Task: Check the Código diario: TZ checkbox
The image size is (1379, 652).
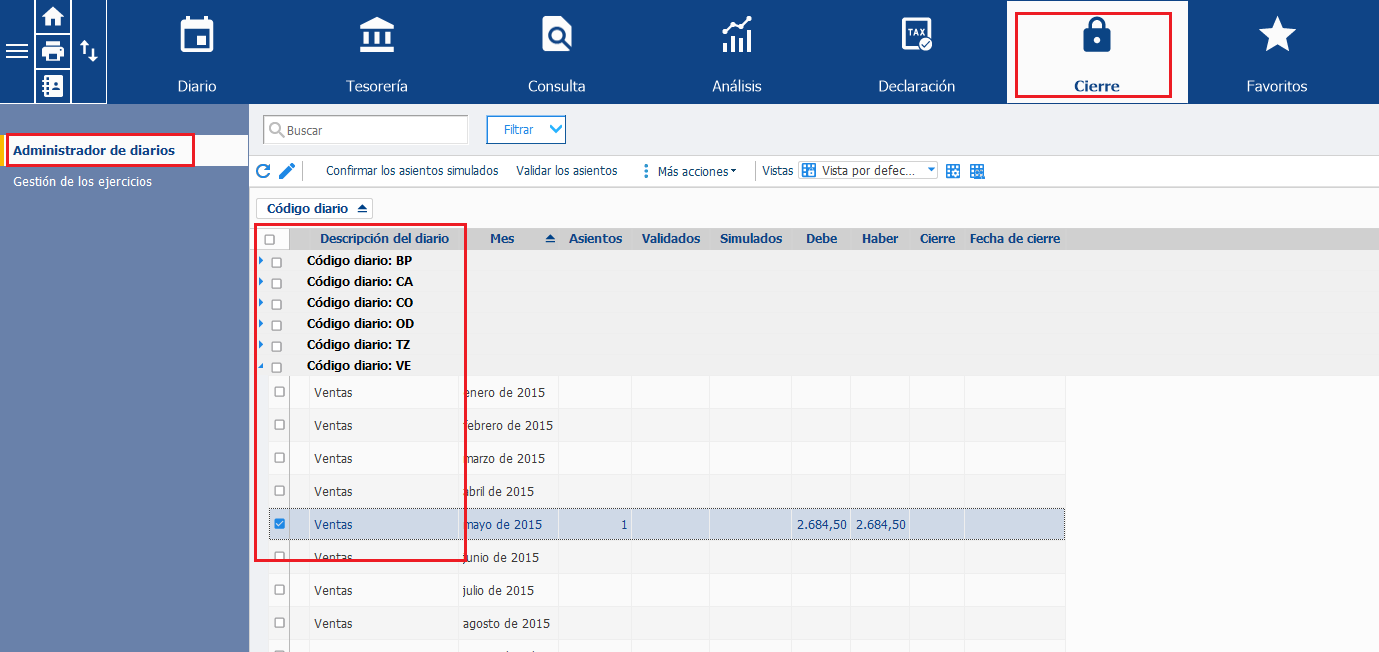Action: pos(277,346)
